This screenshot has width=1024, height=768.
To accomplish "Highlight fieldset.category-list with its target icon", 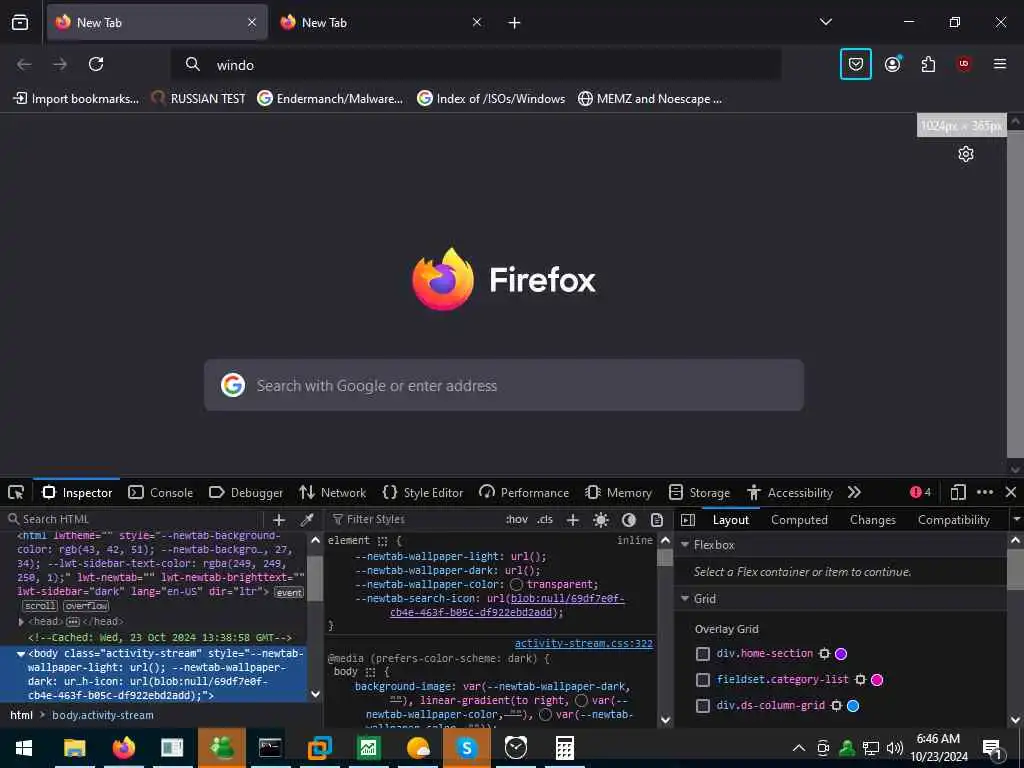I will tap(860, 680).
